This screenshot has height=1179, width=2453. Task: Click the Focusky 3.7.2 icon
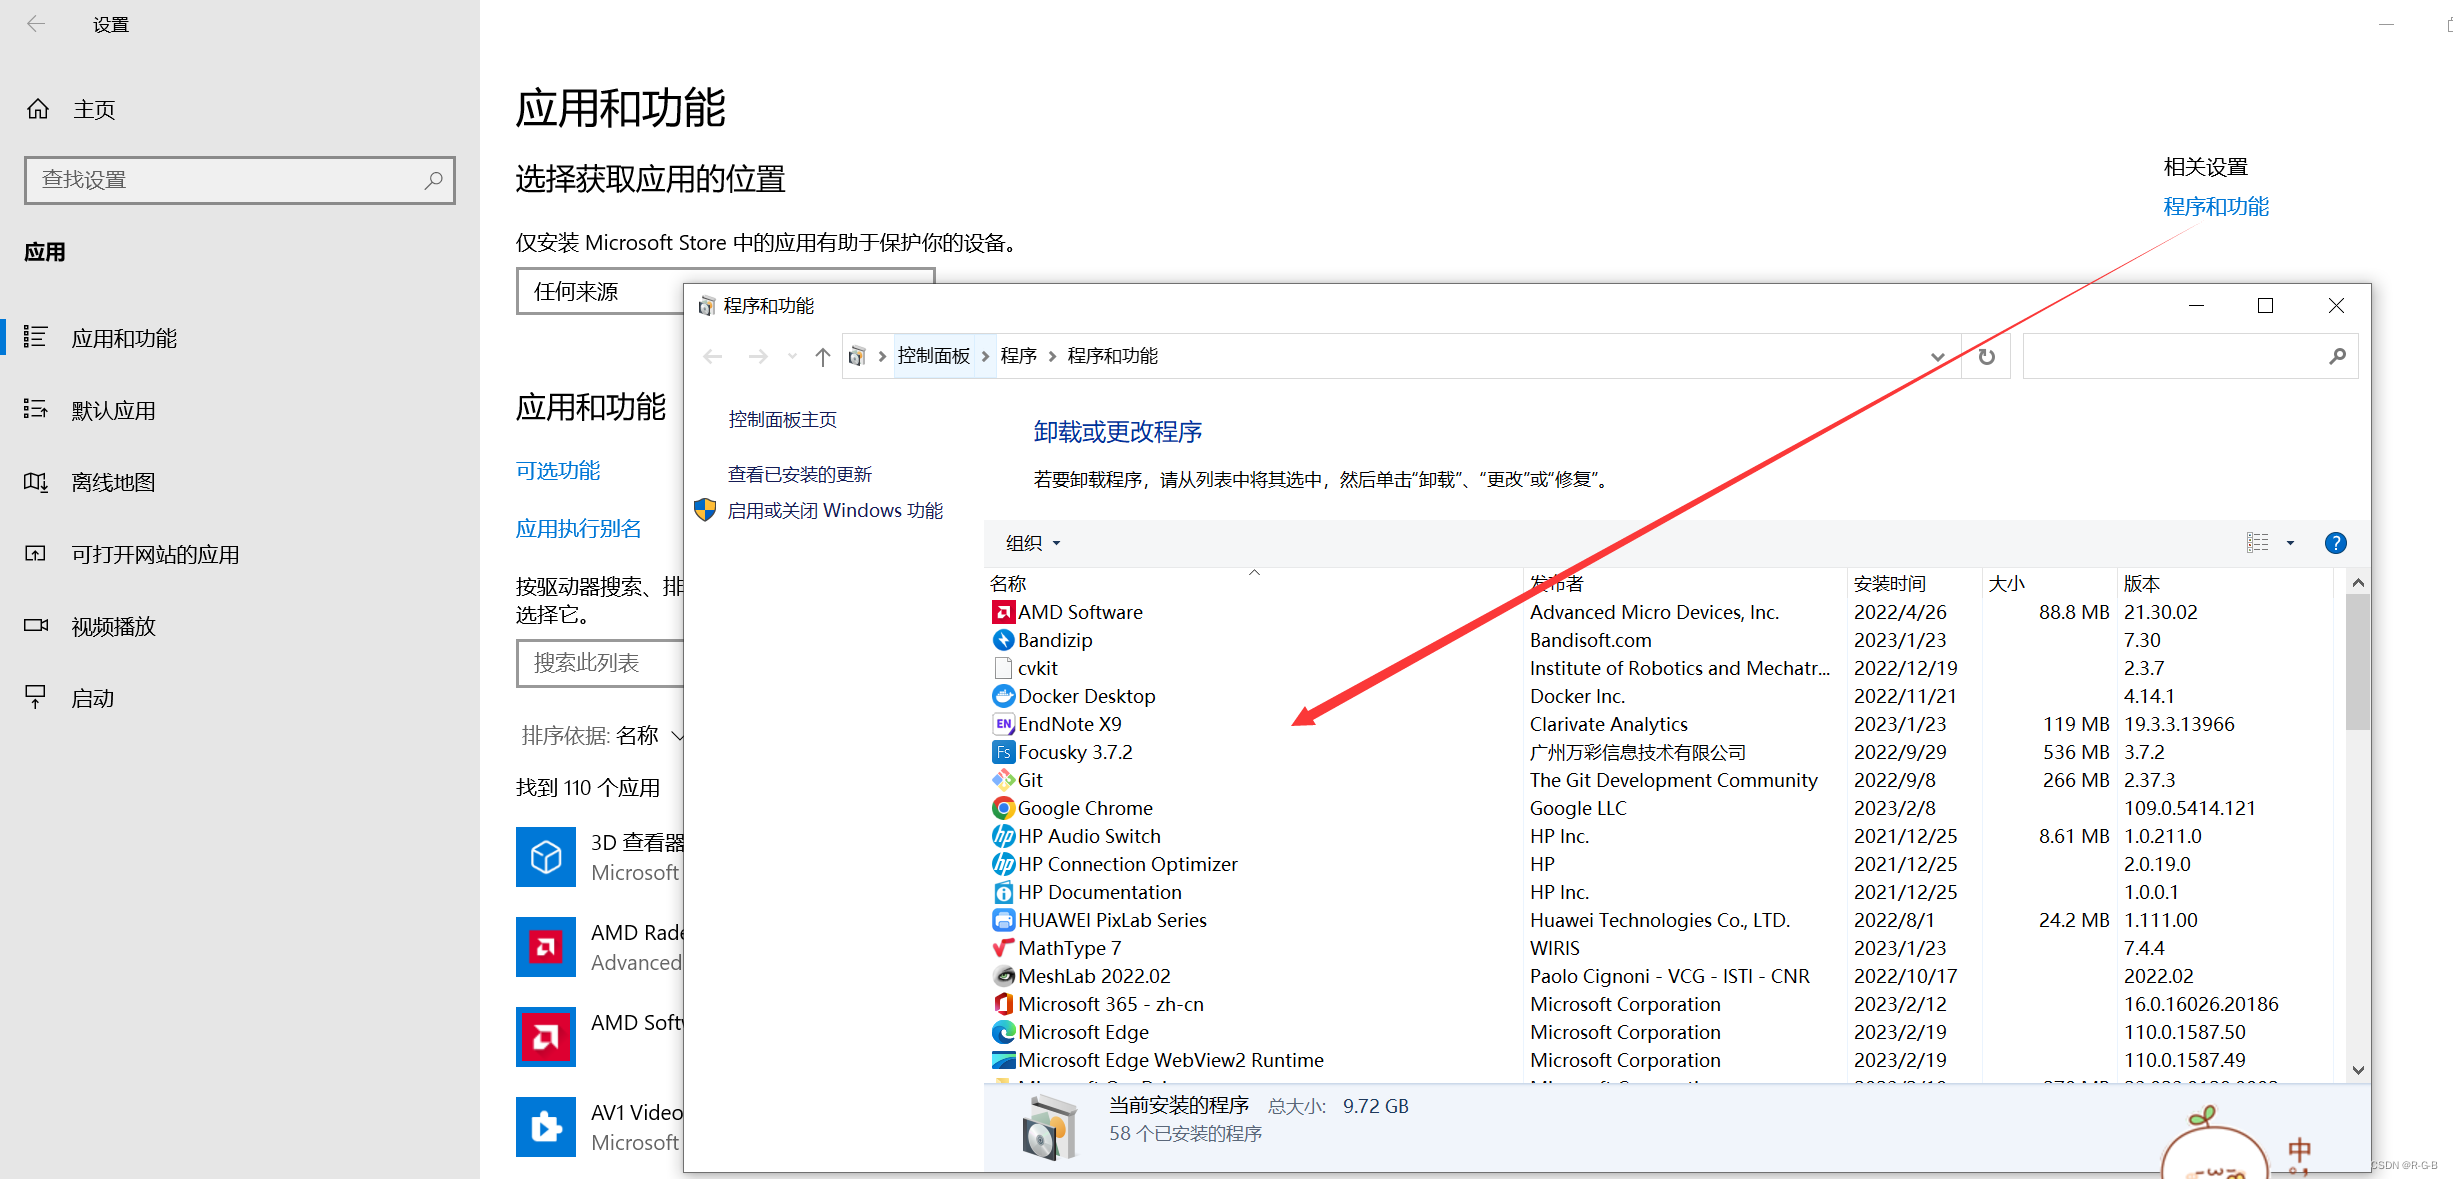tap(1000, 752)
